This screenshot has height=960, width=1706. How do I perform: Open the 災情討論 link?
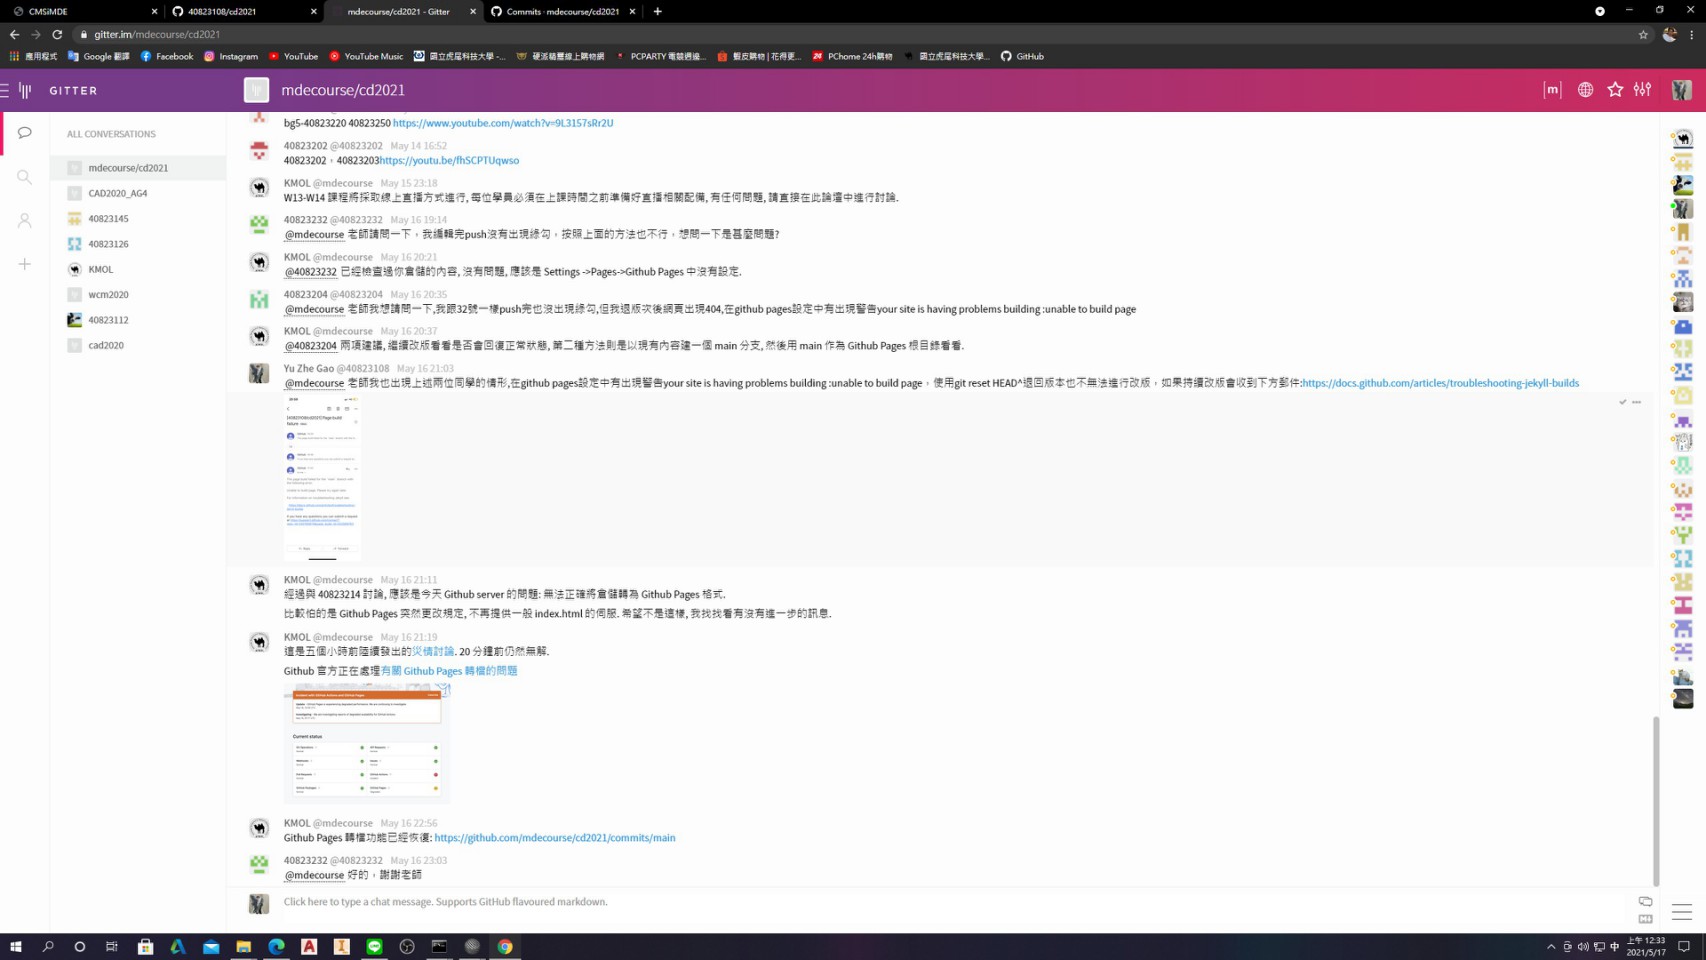[432, 651]
